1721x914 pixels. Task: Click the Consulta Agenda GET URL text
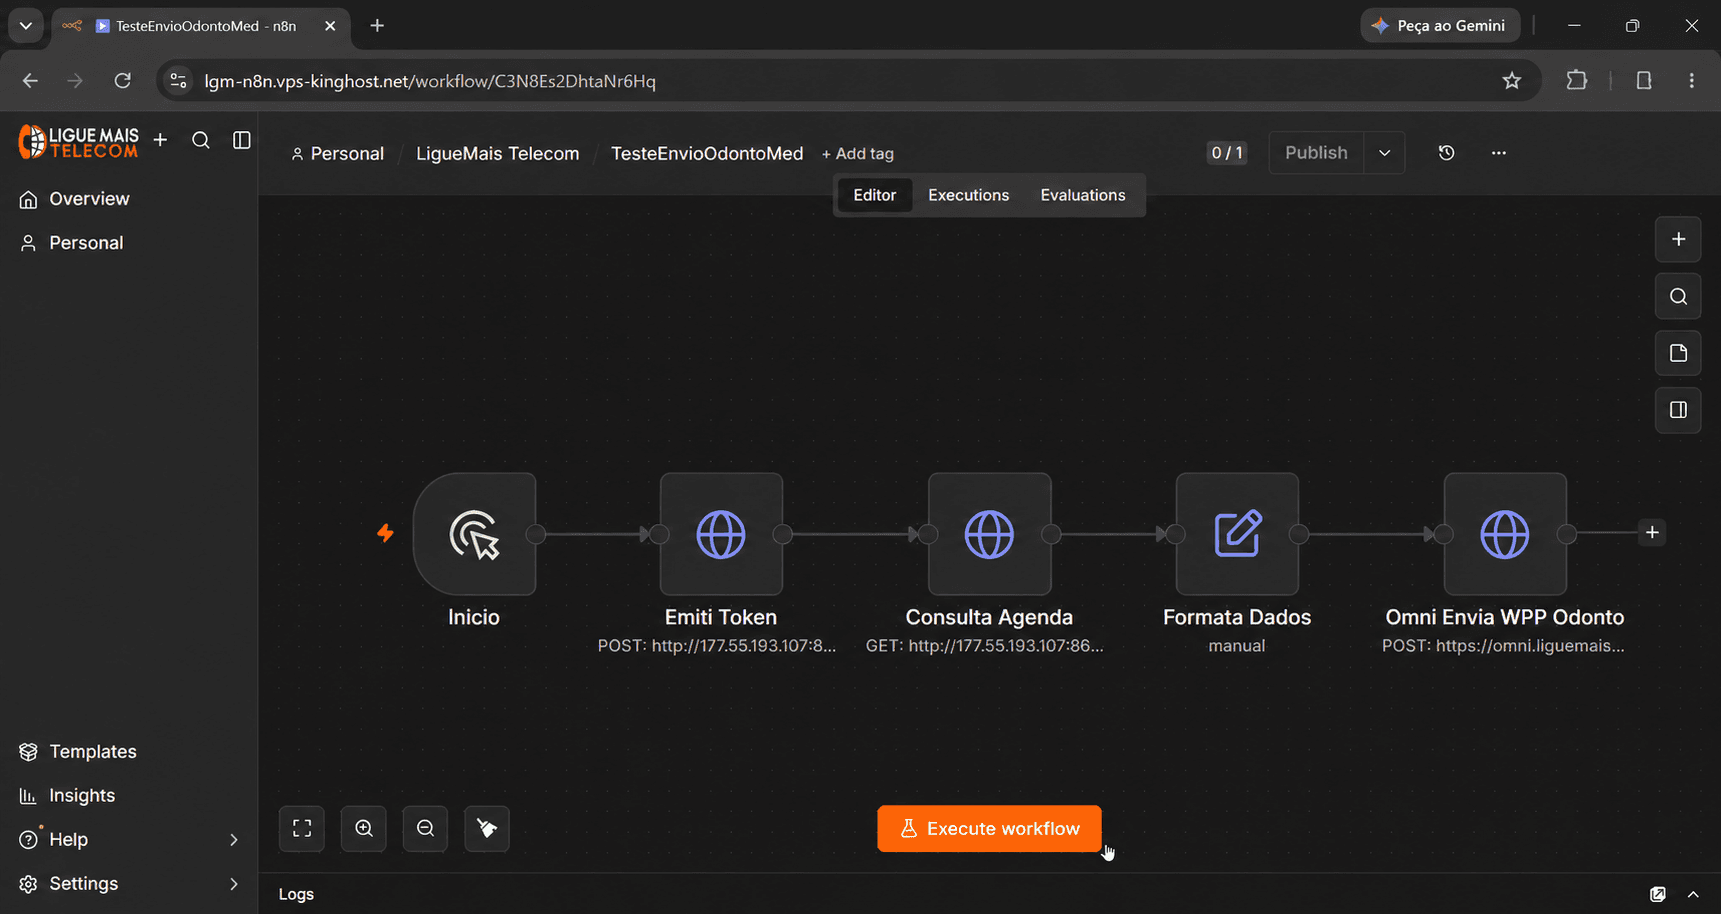point(985,646)
